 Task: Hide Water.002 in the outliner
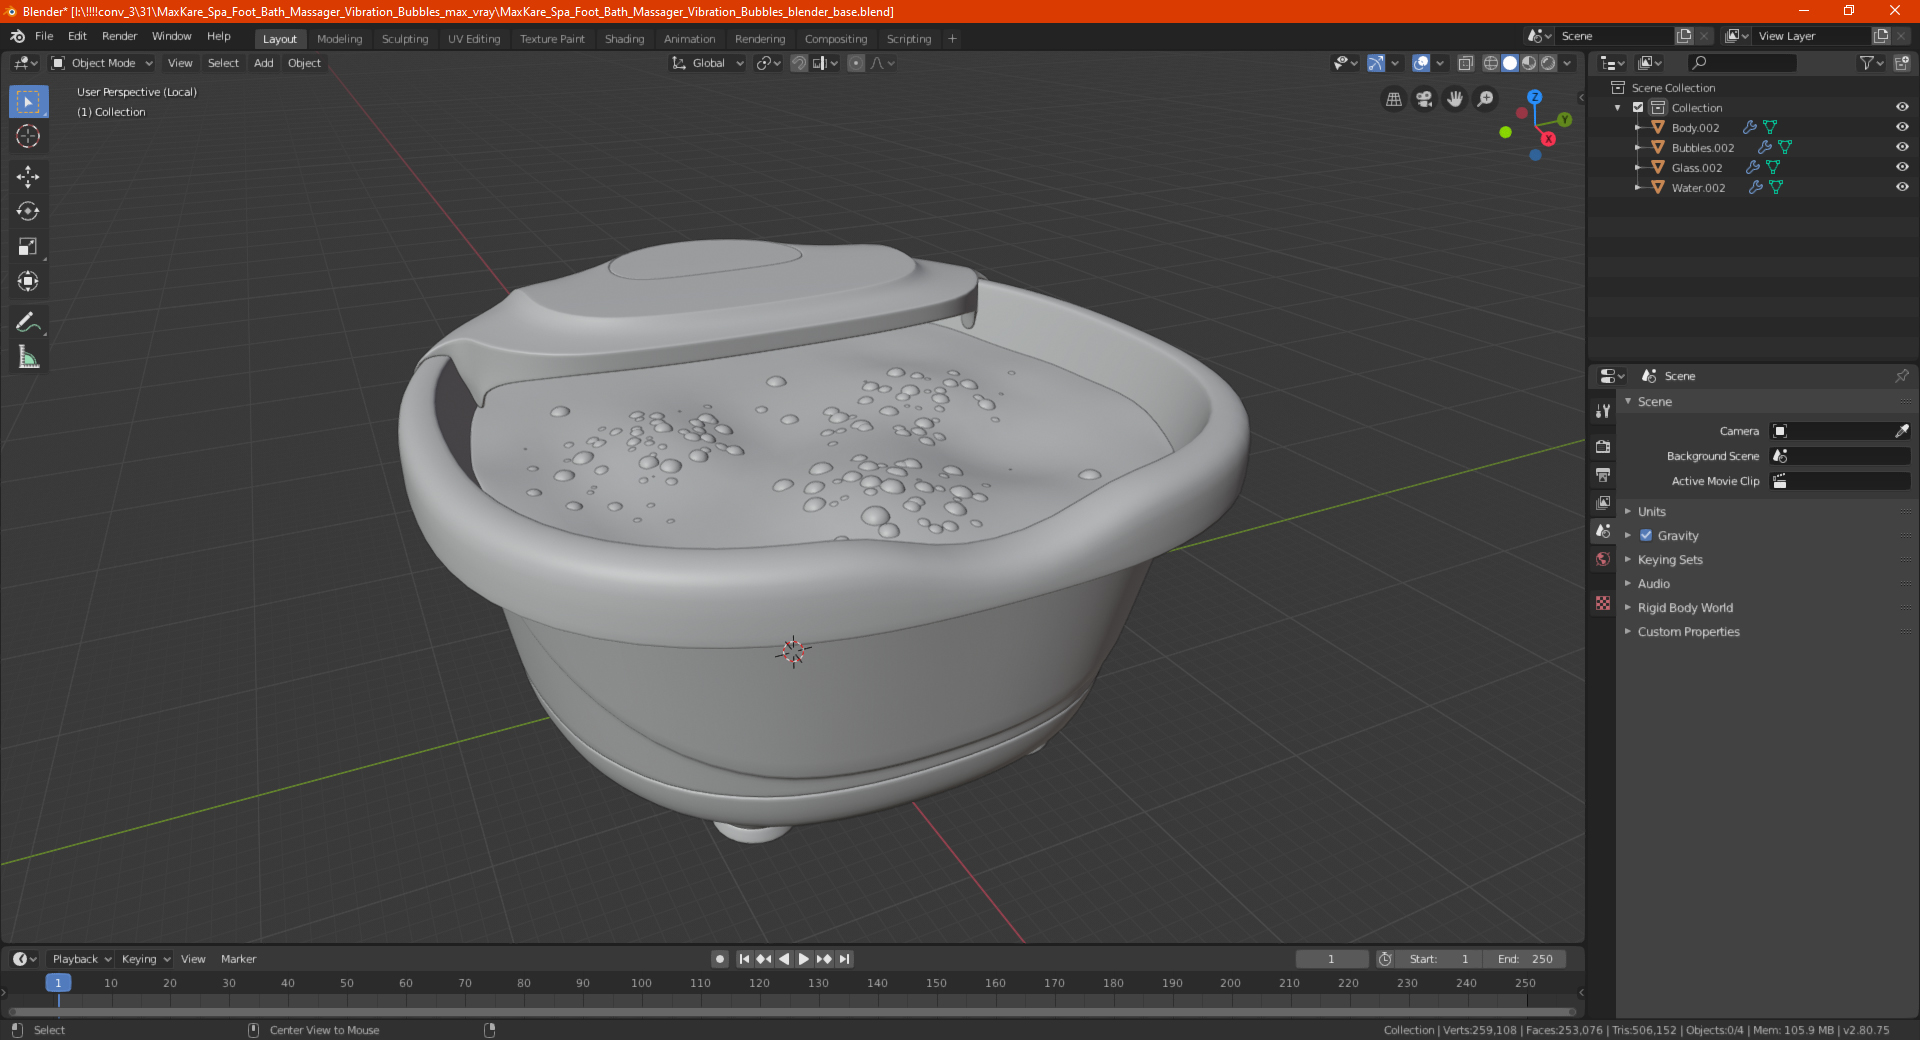pos(1902,187)
